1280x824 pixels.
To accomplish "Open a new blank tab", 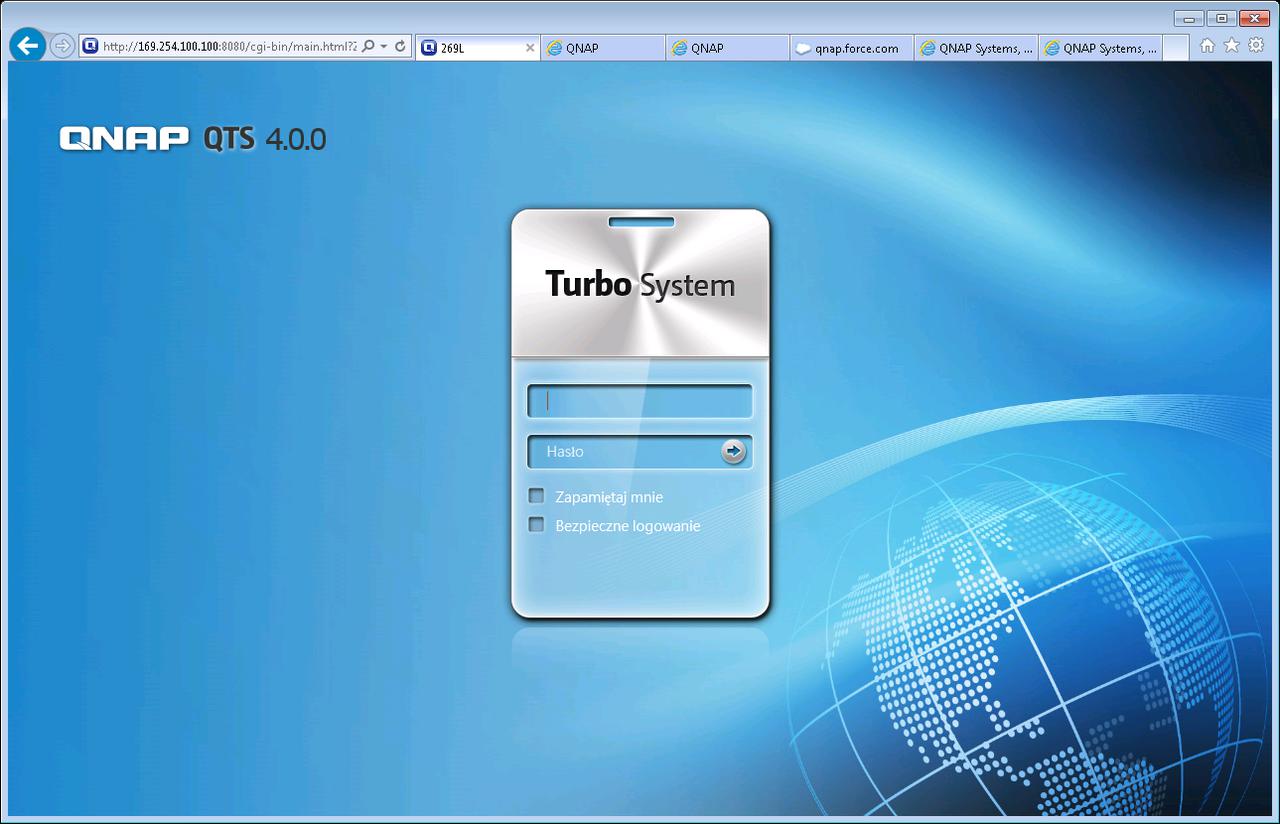I will point(1176,48).
